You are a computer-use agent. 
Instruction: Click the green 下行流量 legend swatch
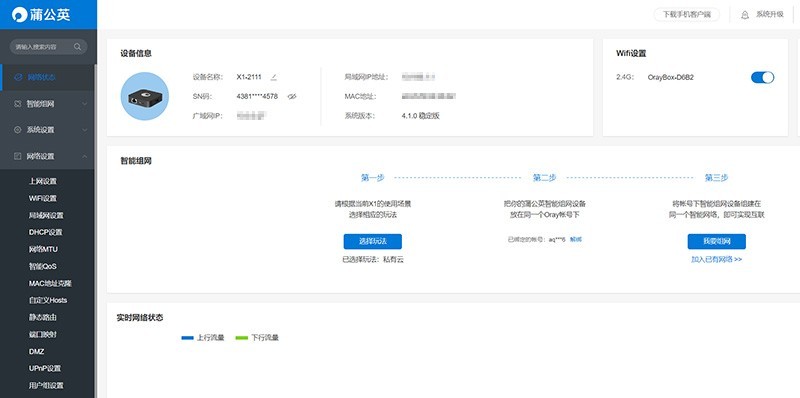241,338
